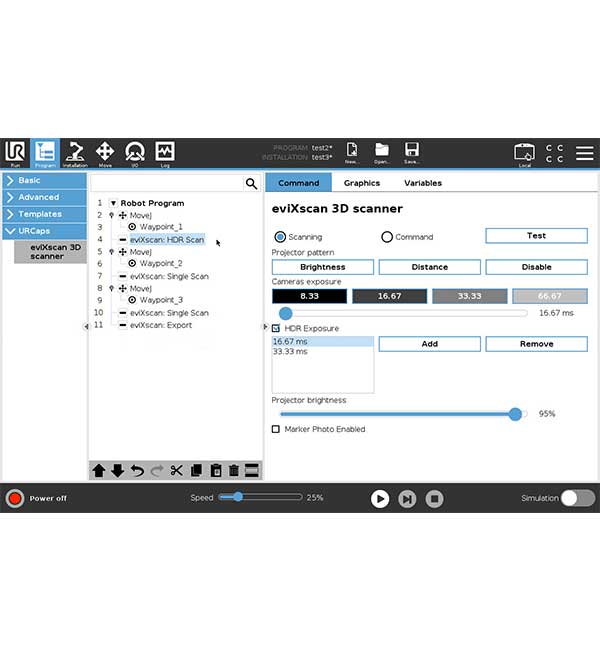Image resolution: width=600 pixels, height=650 pixels.
Task: Toggle the HDR Exposure checkbox
Action: [x=276, y=328]
